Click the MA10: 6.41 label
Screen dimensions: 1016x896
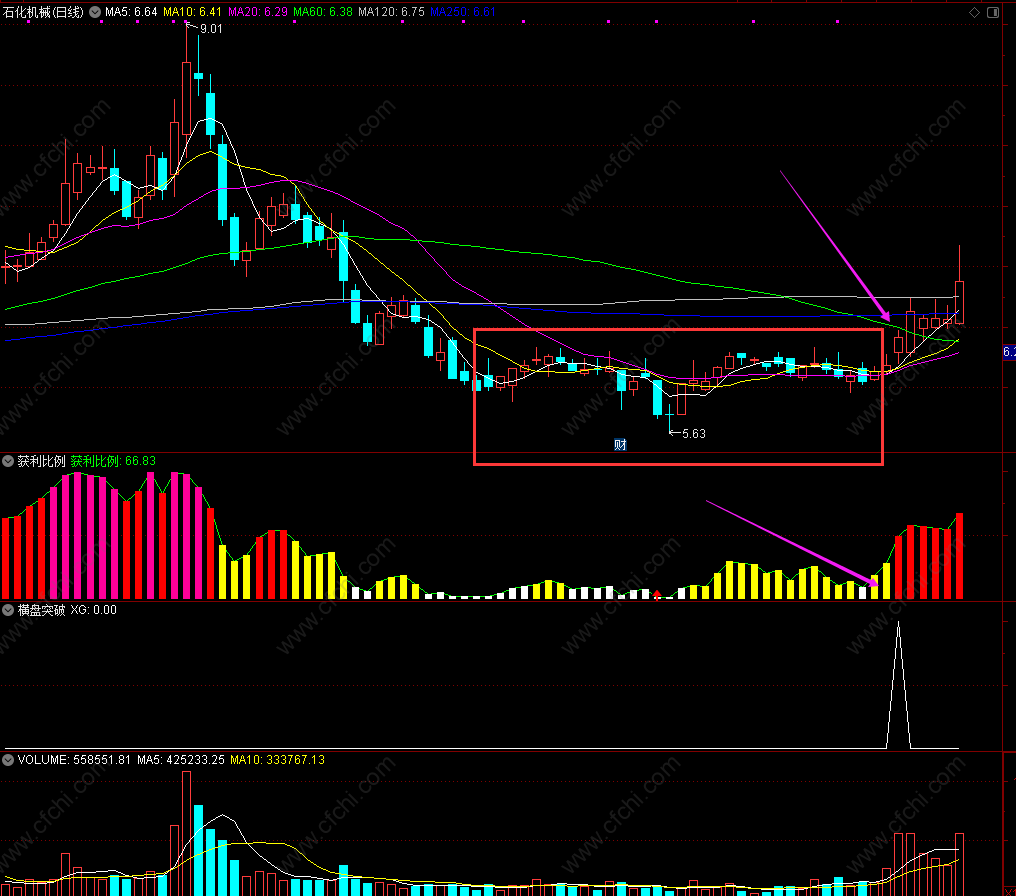(x=192, y=12)
